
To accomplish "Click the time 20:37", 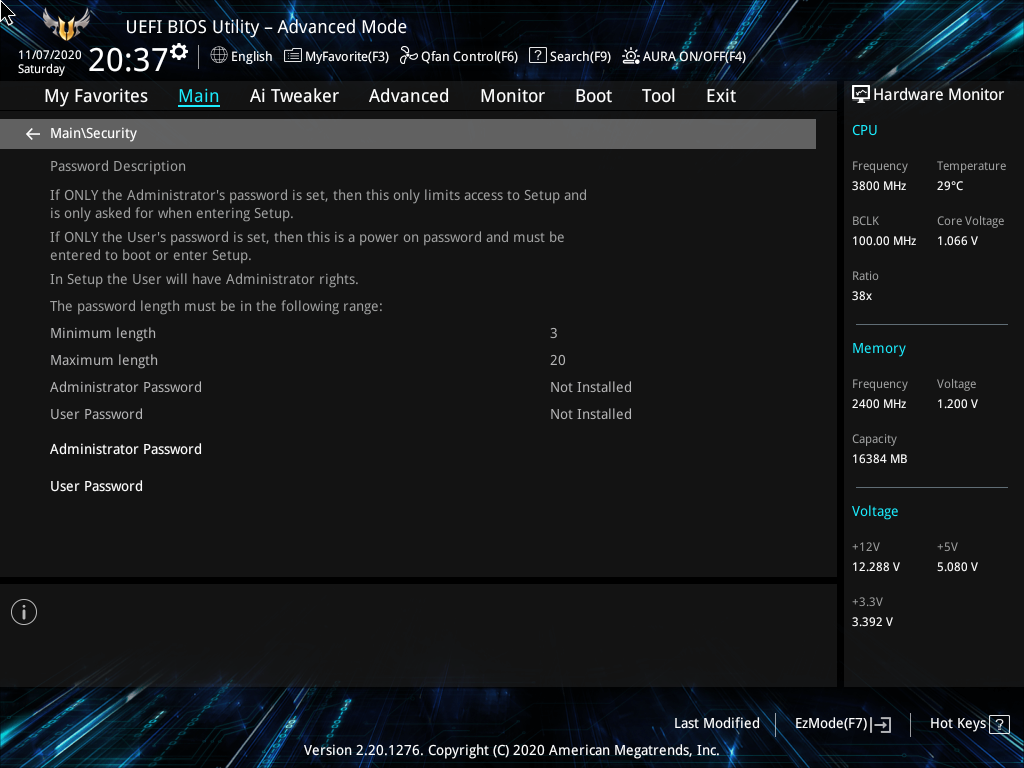I will pyautogui.click(x=128, y=59).
